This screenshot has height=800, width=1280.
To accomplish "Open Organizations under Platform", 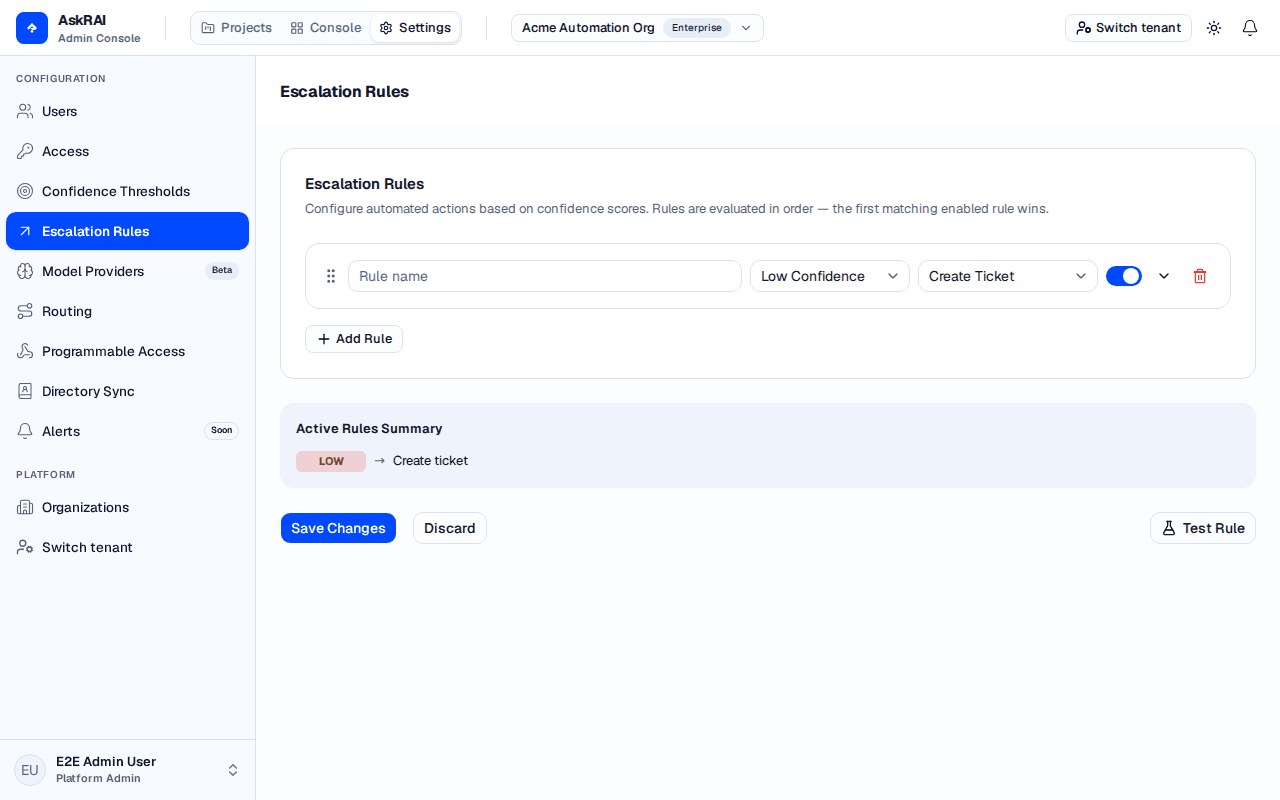I will click(128, 507).
